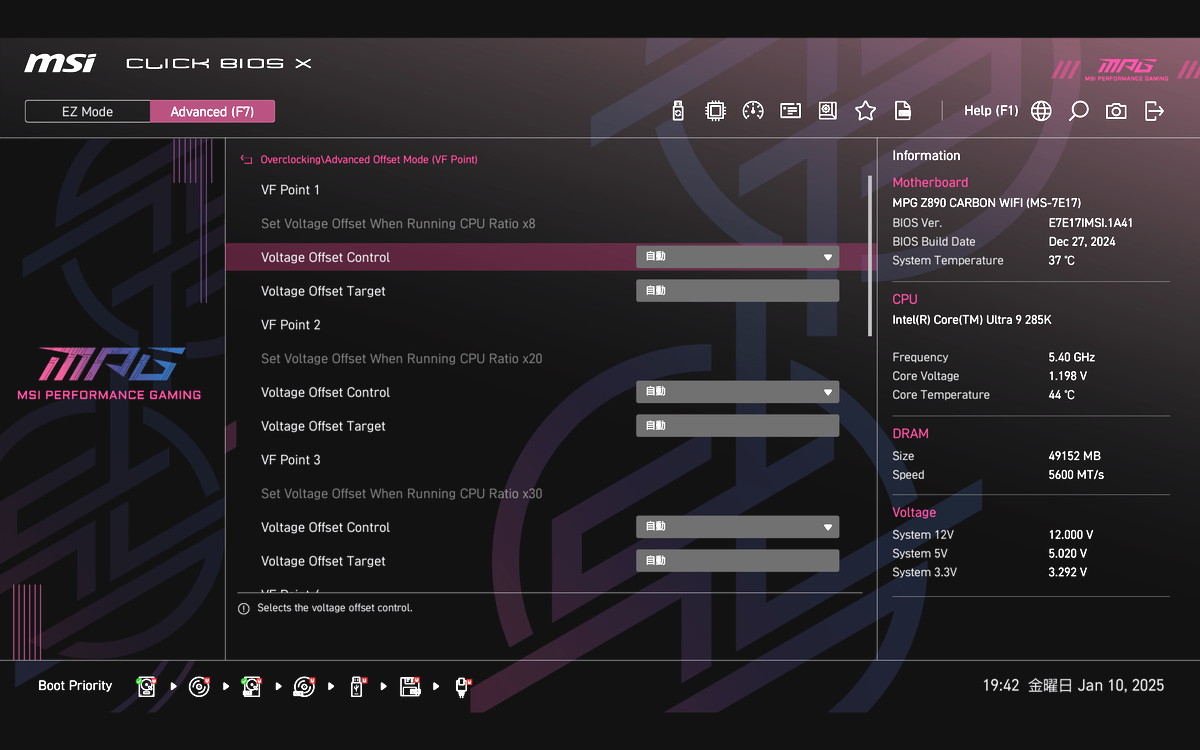Select the 'VF Point 3' heading
The image size is (1200, 750).
[x=291, y=460]
